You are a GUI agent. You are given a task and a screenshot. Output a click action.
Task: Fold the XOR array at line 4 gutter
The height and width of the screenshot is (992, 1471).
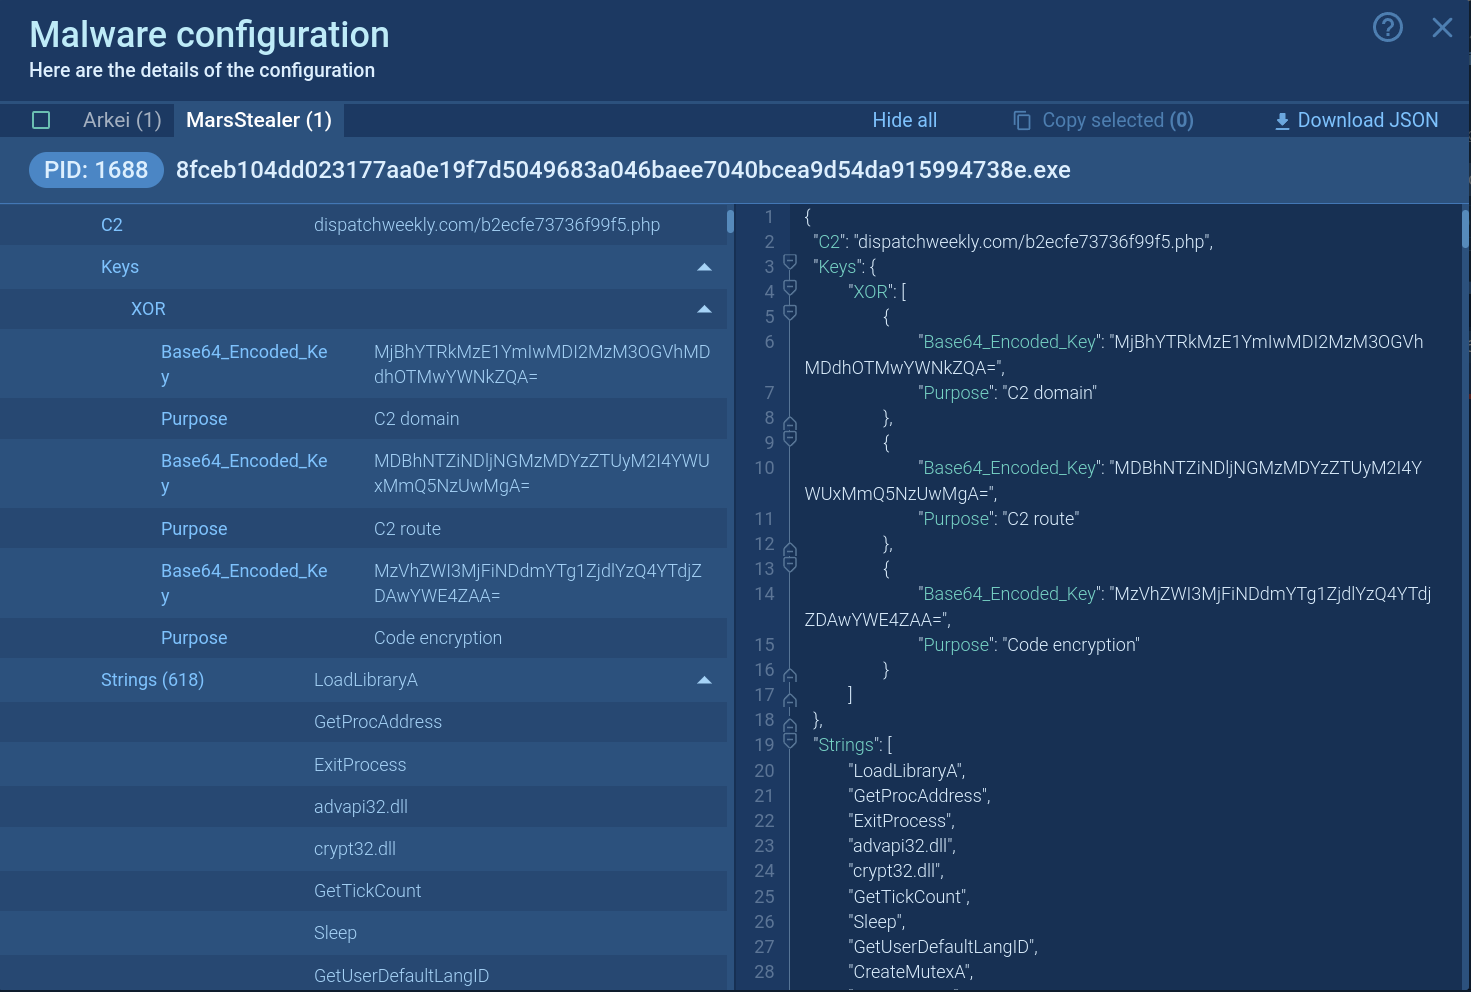click(x=790, y=288)
